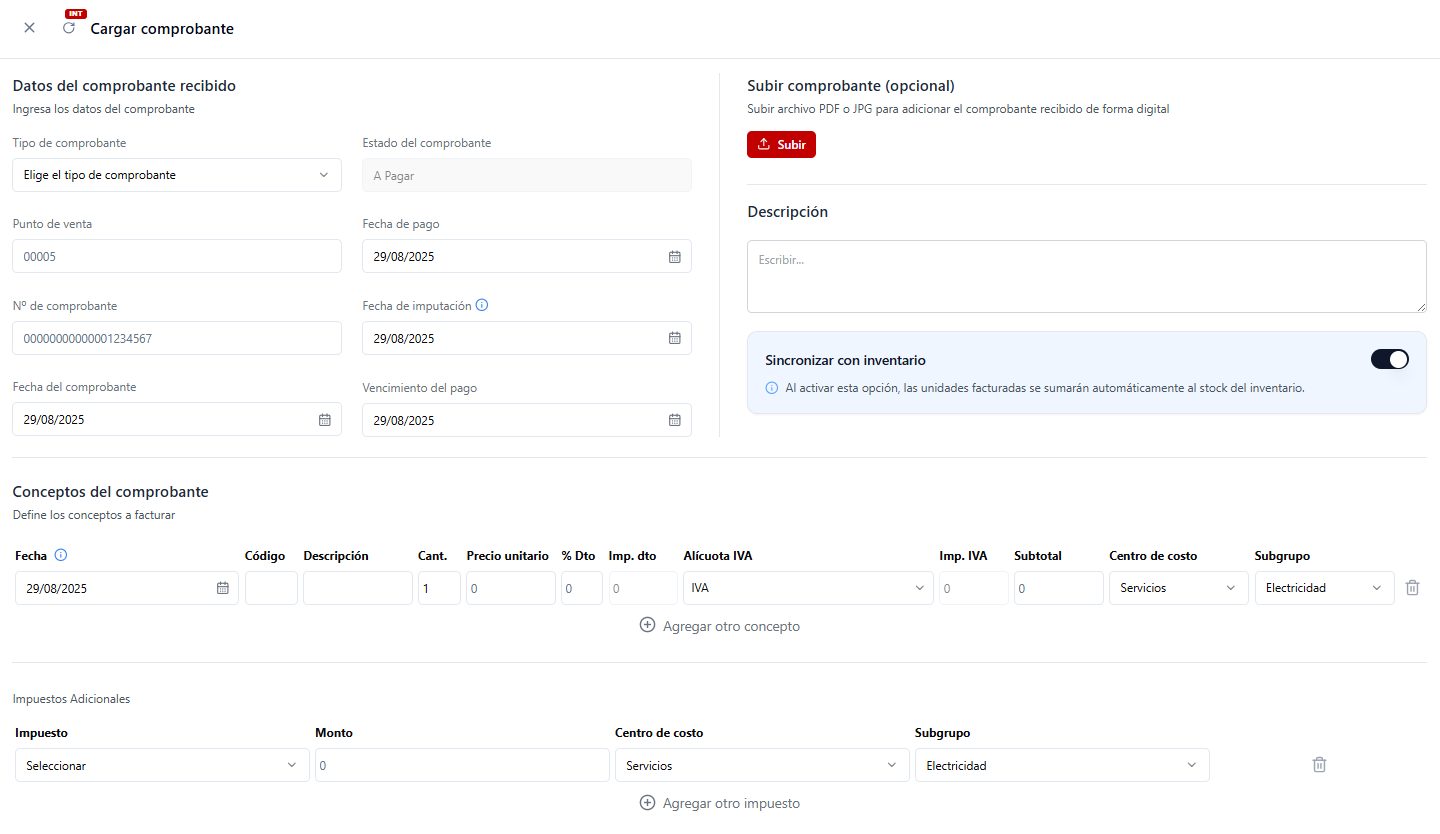Open calendar for Vencimiento del pago
1440x834 pixels.
pos(674,420)
